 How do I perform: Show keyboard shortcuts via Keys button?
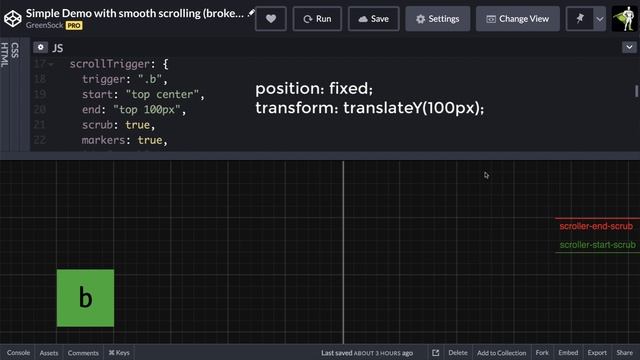tap(119, 353)
